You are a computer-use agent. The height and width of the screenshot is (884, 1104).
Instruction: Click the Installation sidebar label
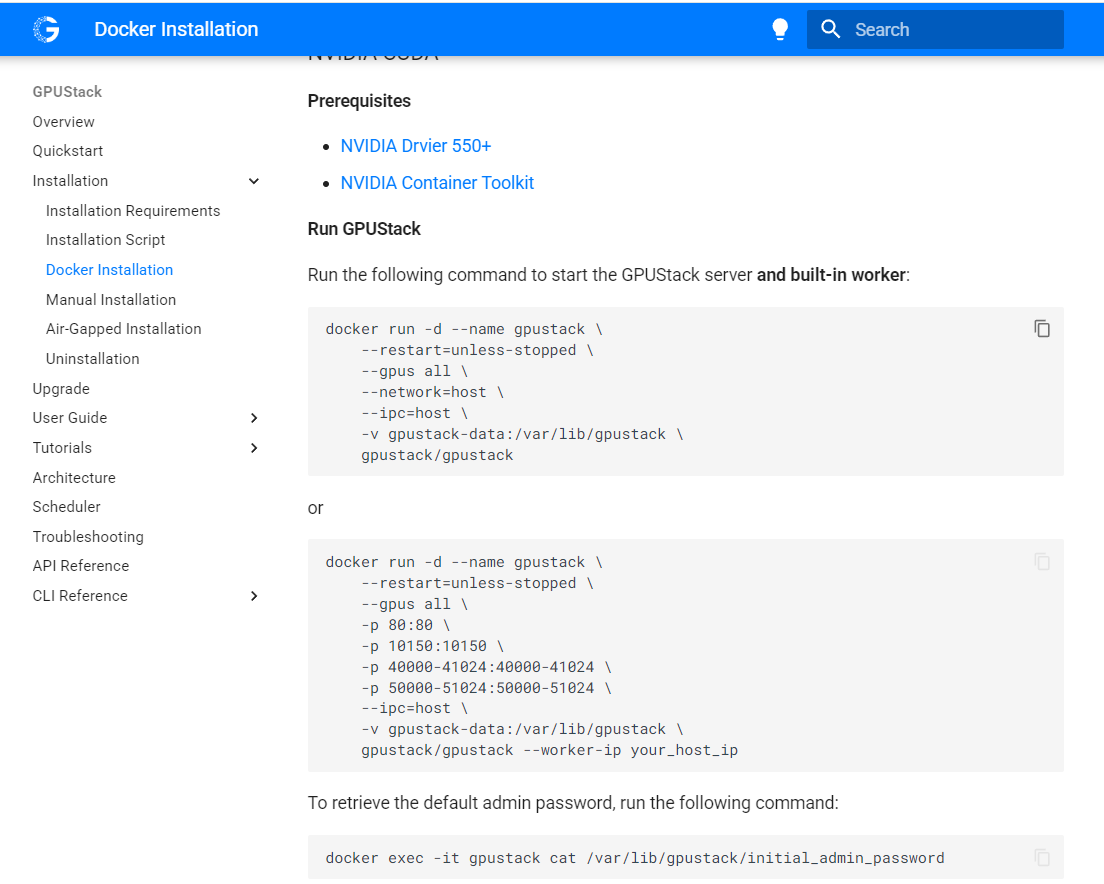tap(70, 181)
